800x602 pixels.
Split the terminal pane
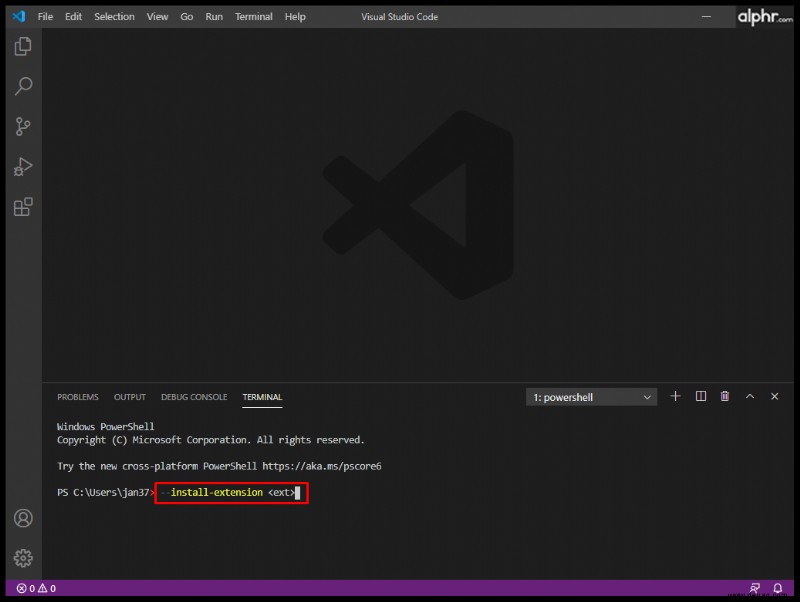point(701,396)
